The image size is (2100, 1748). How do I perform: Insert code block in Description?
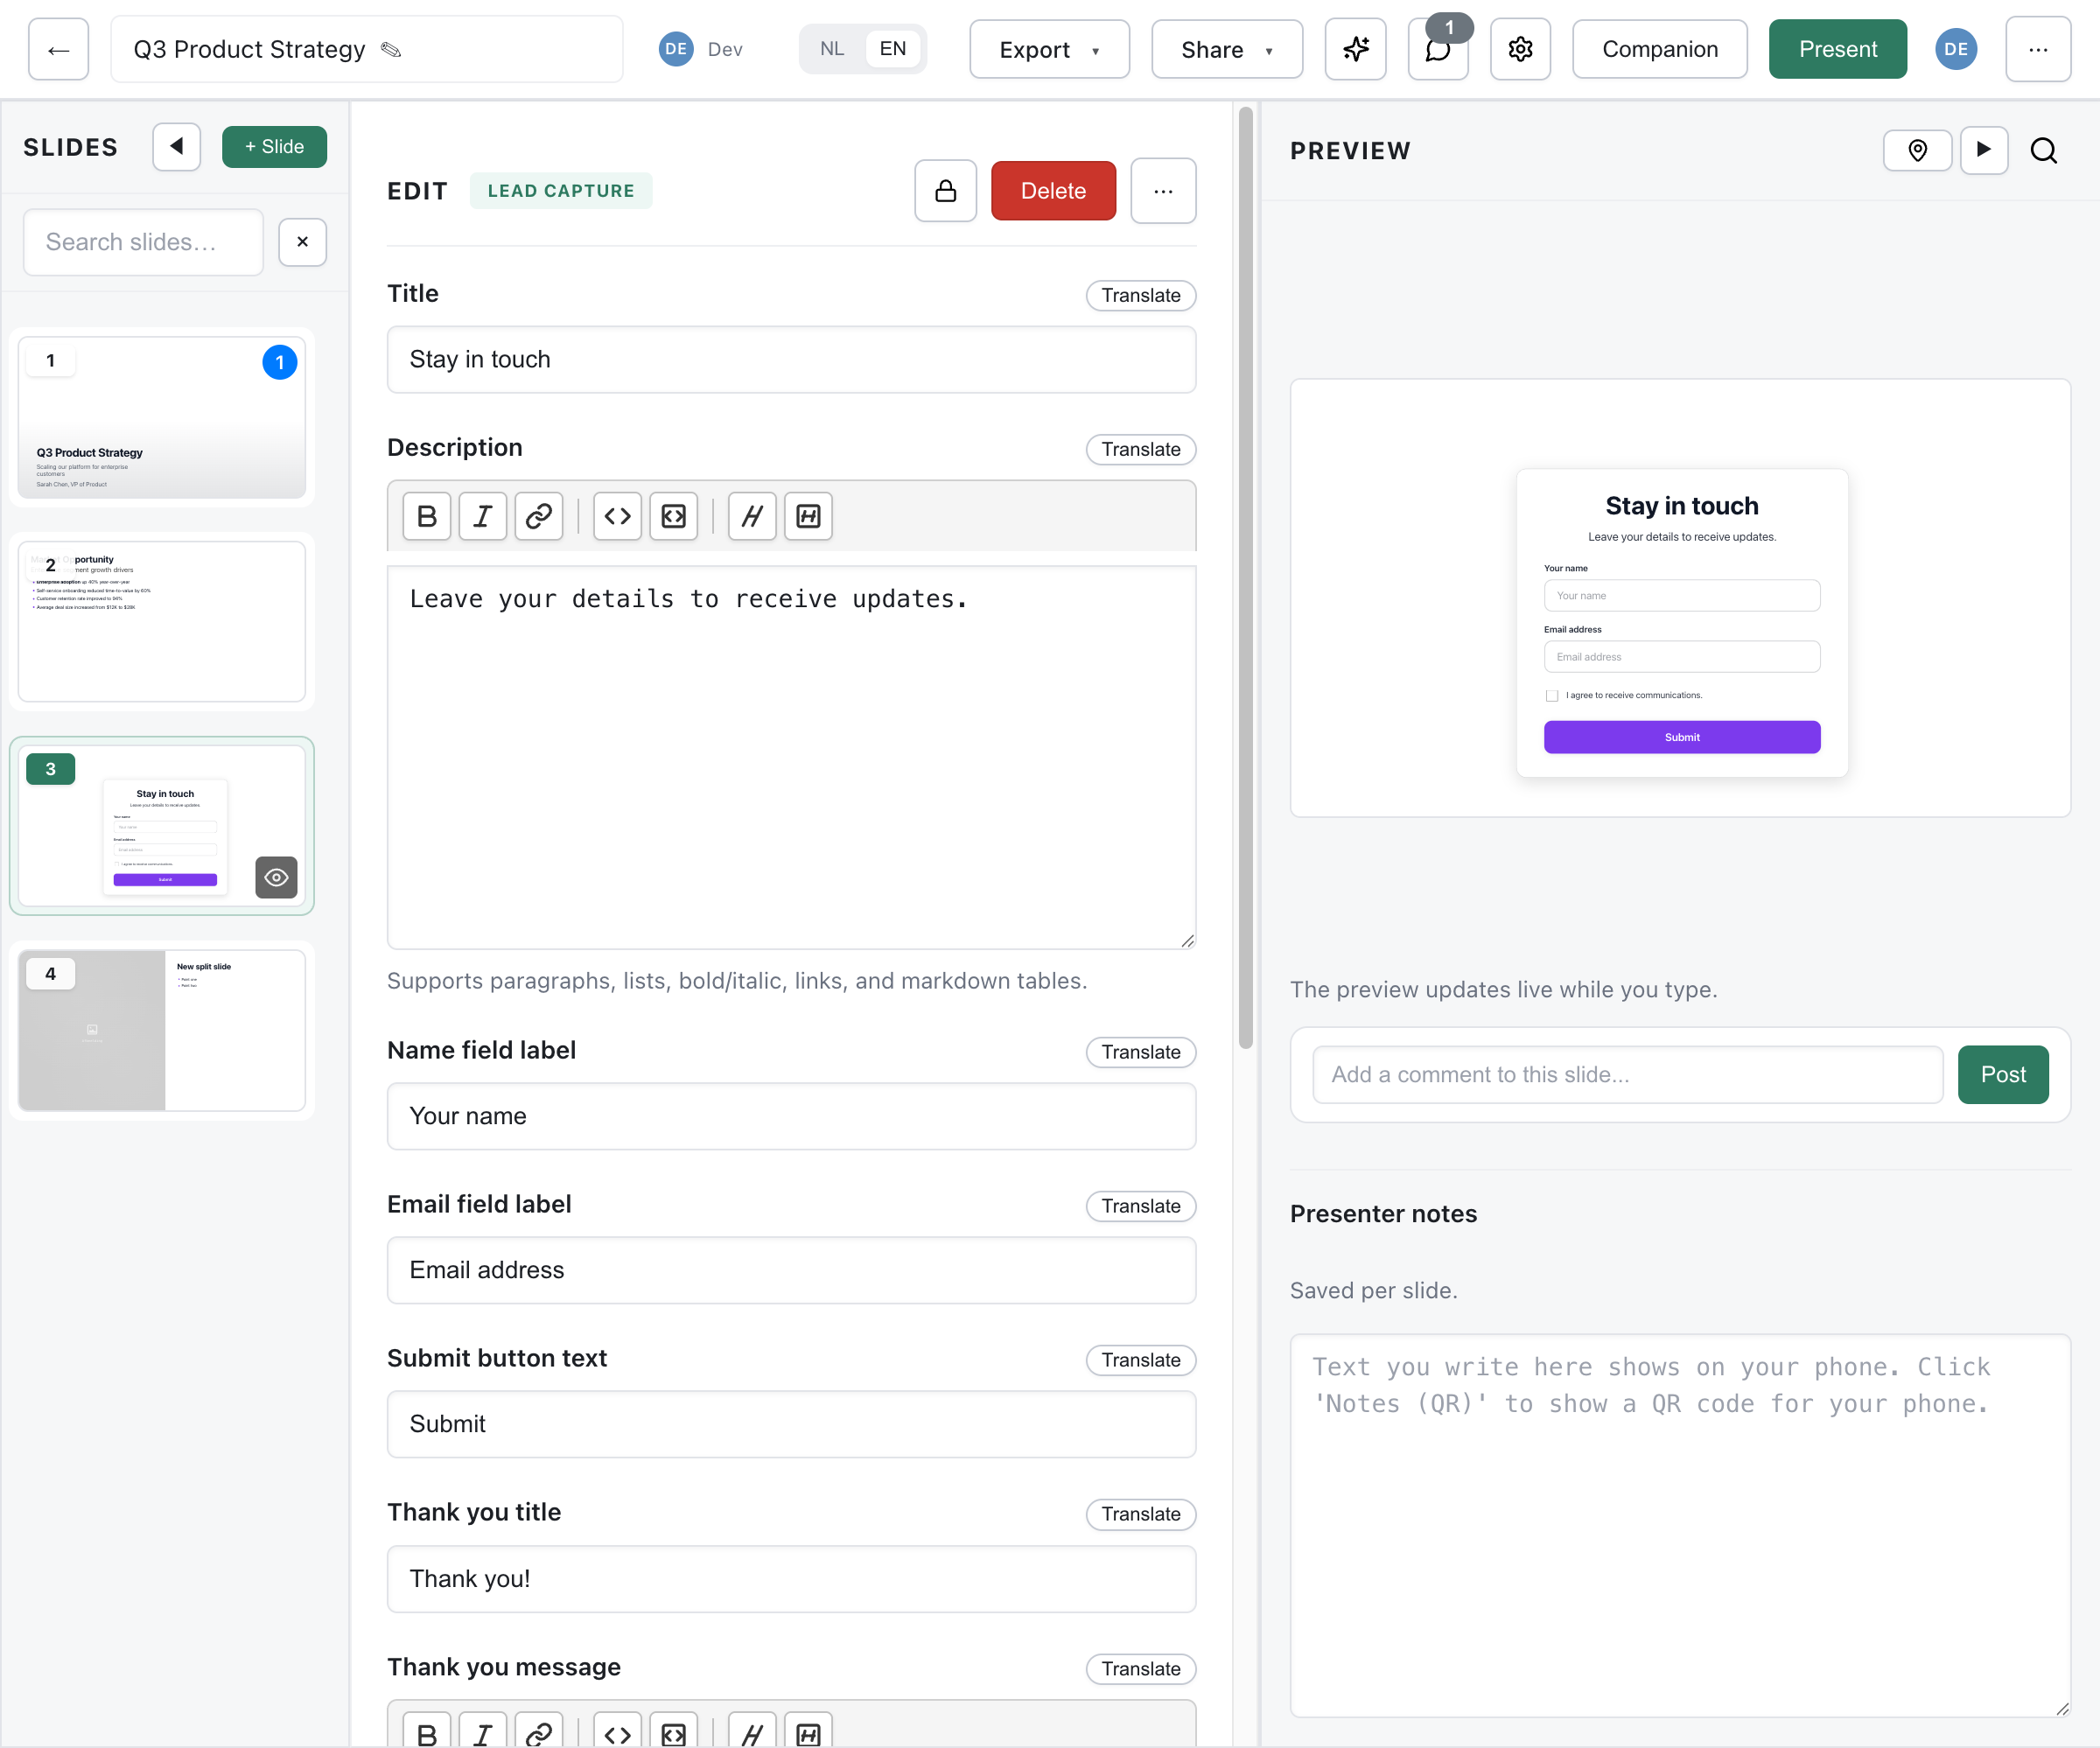(x=673, y=516)
